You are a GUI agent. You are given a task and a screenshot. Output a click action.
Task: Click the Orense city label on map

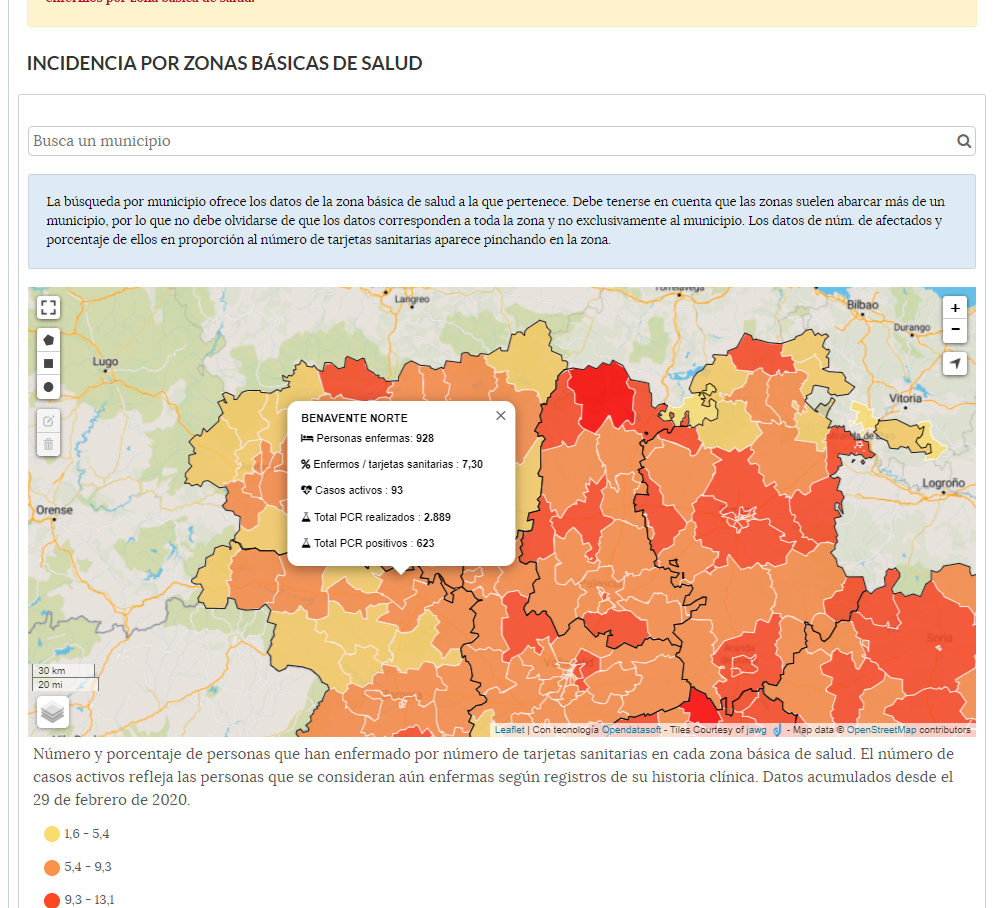(54, 510)
